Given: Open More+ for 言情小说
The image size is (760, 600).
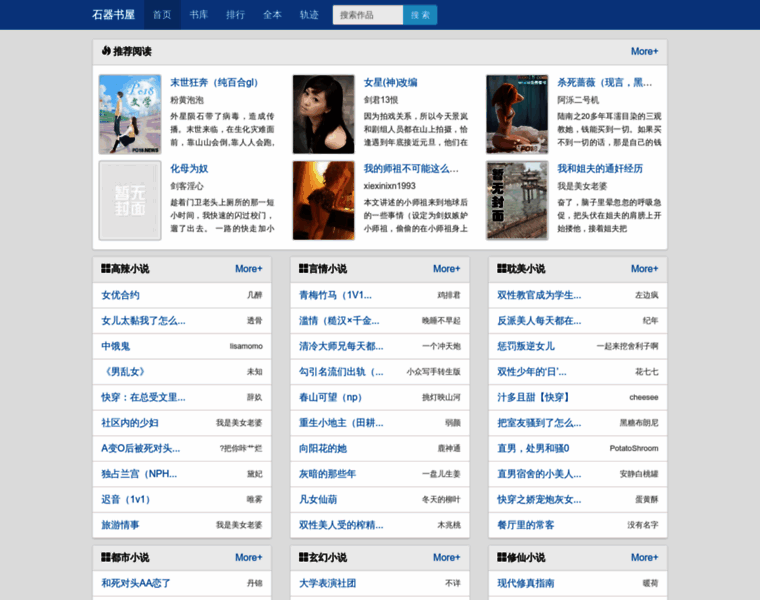Looking at the screenshot, I should (446, 268).
